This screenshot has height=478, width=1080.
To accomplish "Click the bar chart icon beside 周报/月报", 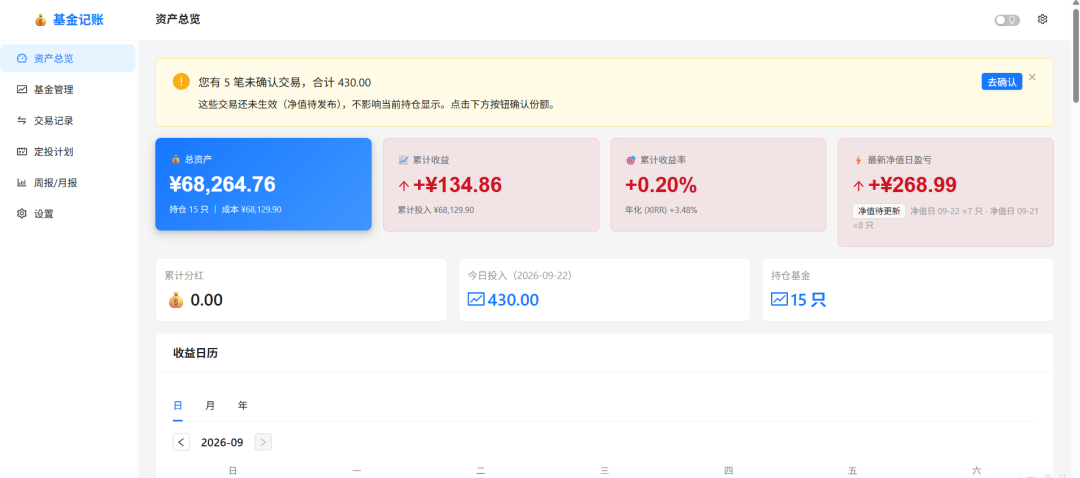I will 21,183.
